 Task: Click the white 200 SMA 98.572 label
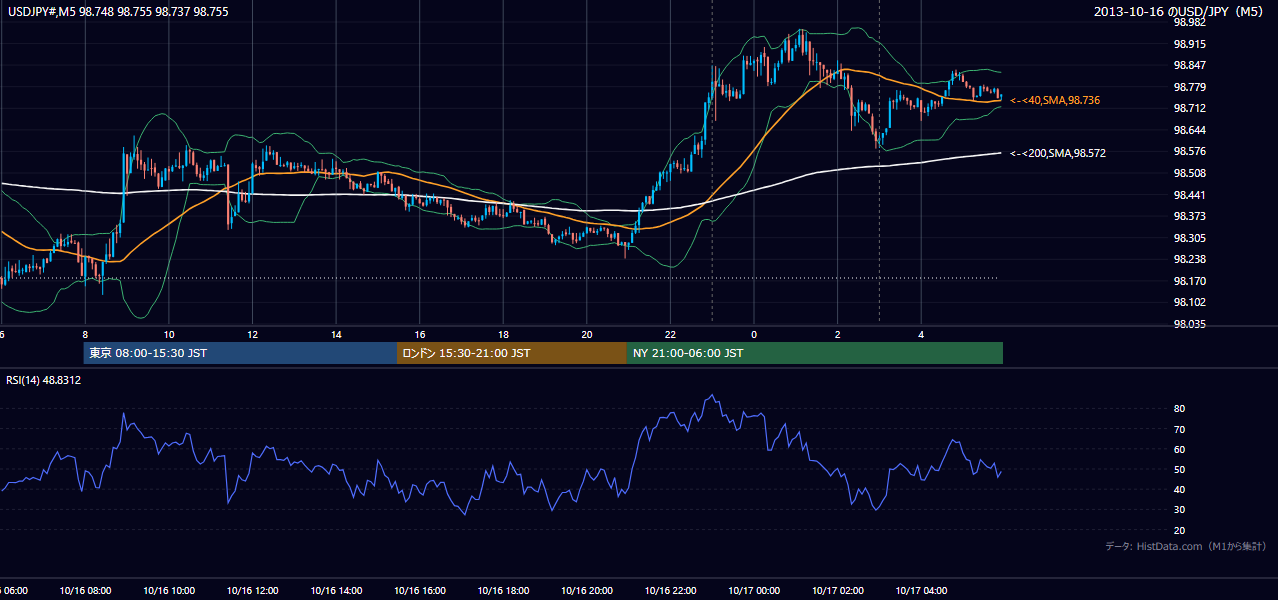tap(1058, 153)
